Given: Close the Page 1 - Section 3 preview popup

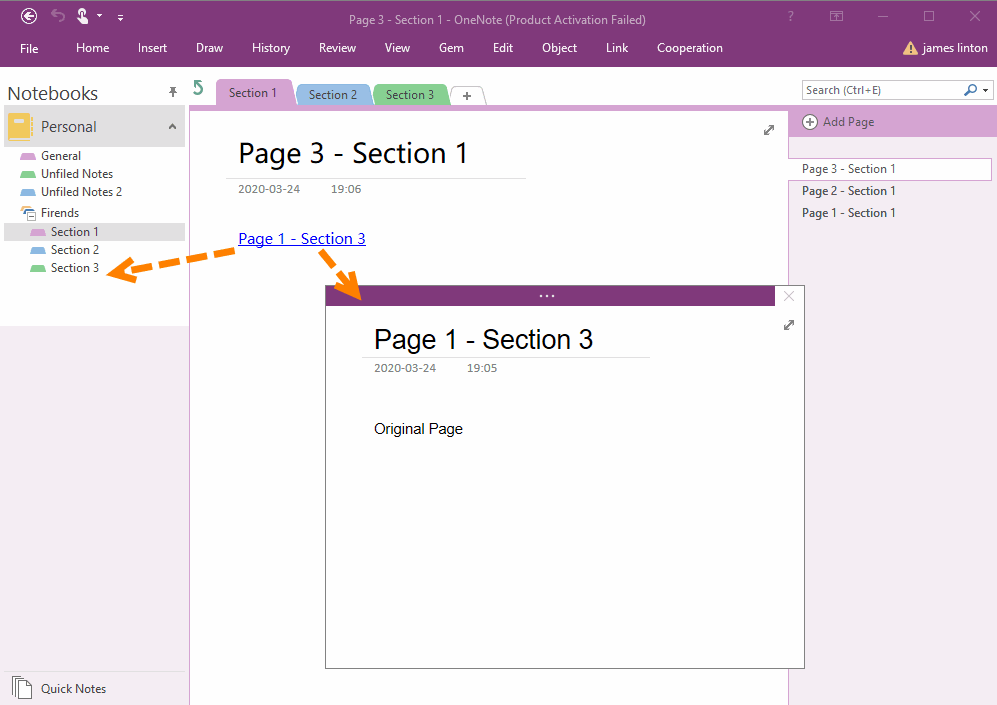Looking at the screenshot, I should 789,296.
